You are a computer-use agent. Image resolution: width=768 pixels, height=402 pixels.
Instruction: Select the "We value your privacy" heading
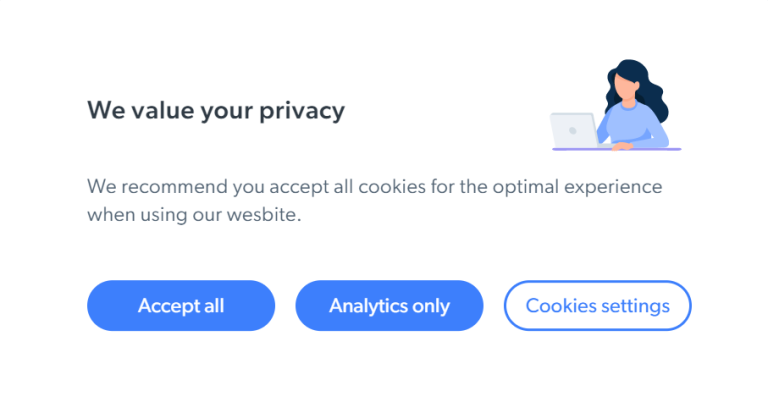(215, 110)
